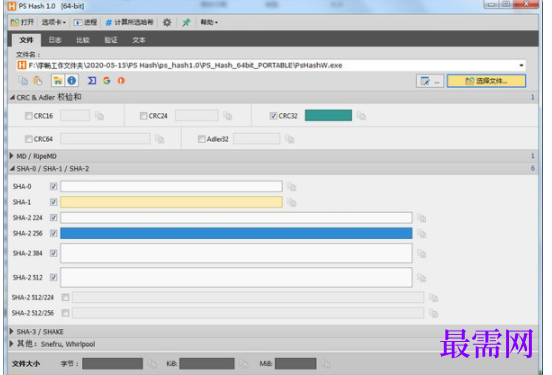The height and width of the screenshot is (375, 552).
Task: Expand the MD / RipeMD section
Action: tap(12, 156)
